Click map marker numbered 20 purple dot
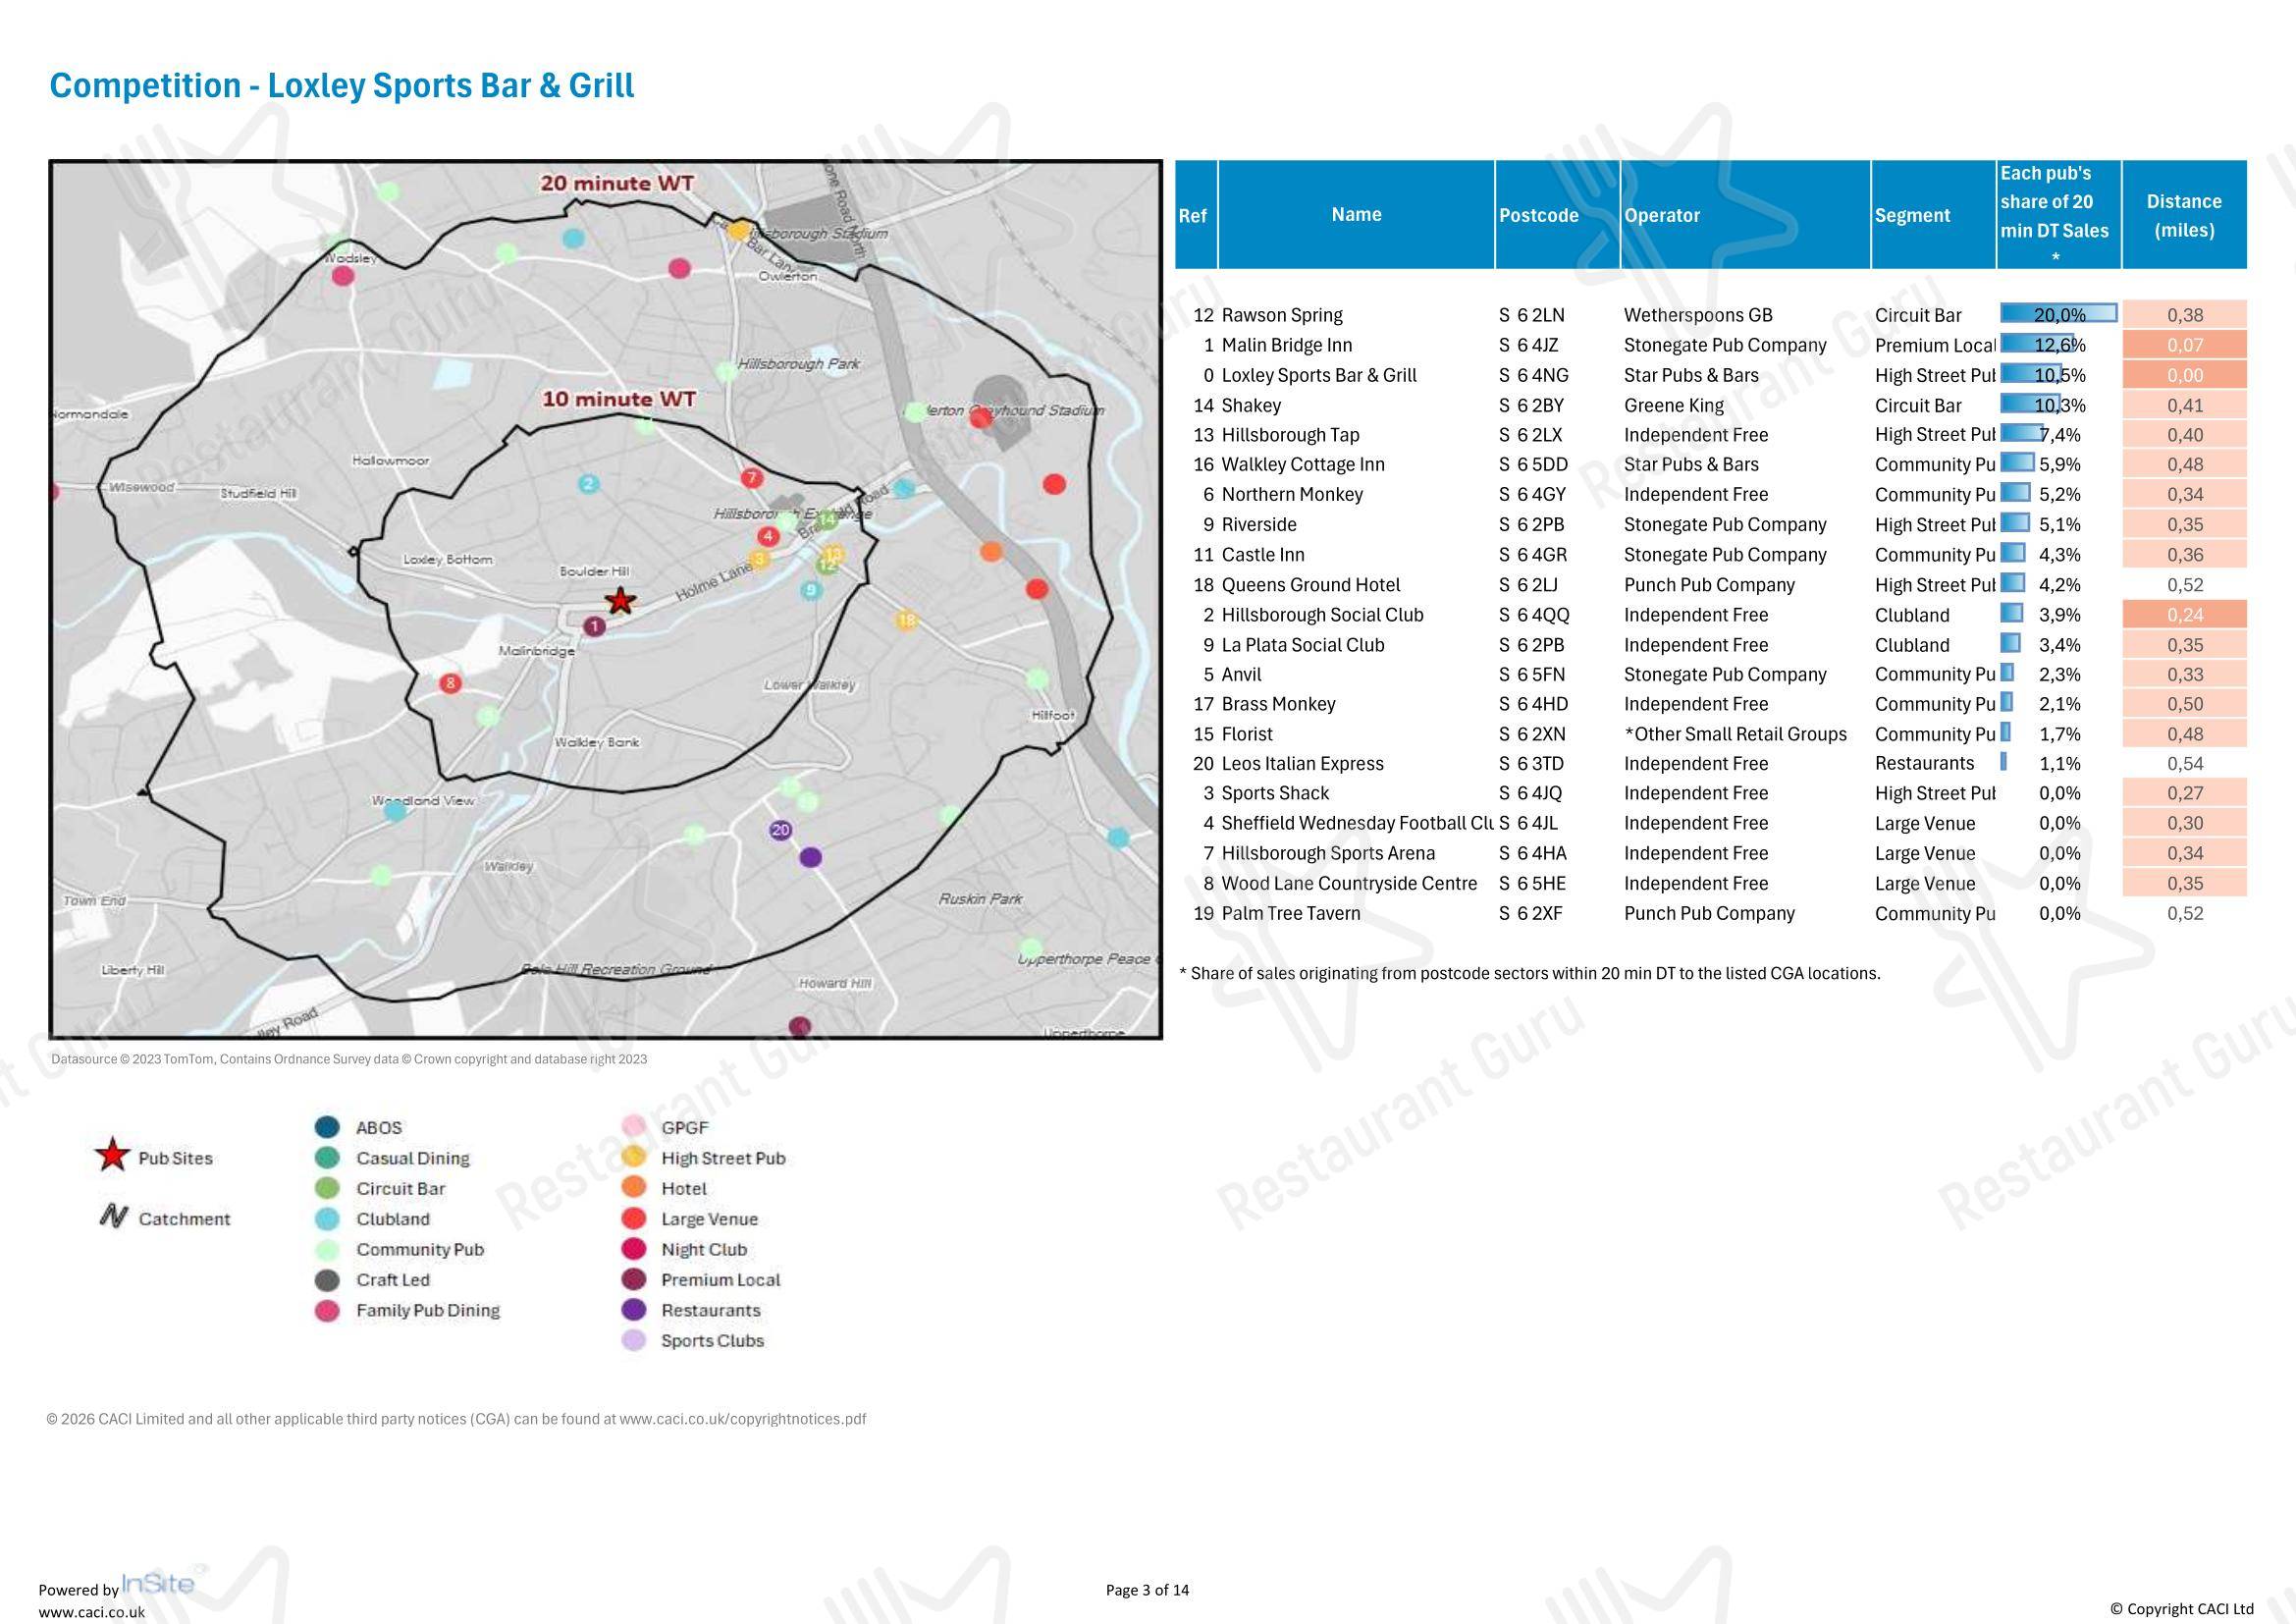The width and height of the screenshot is (2296, 1624). coord(781,830)
